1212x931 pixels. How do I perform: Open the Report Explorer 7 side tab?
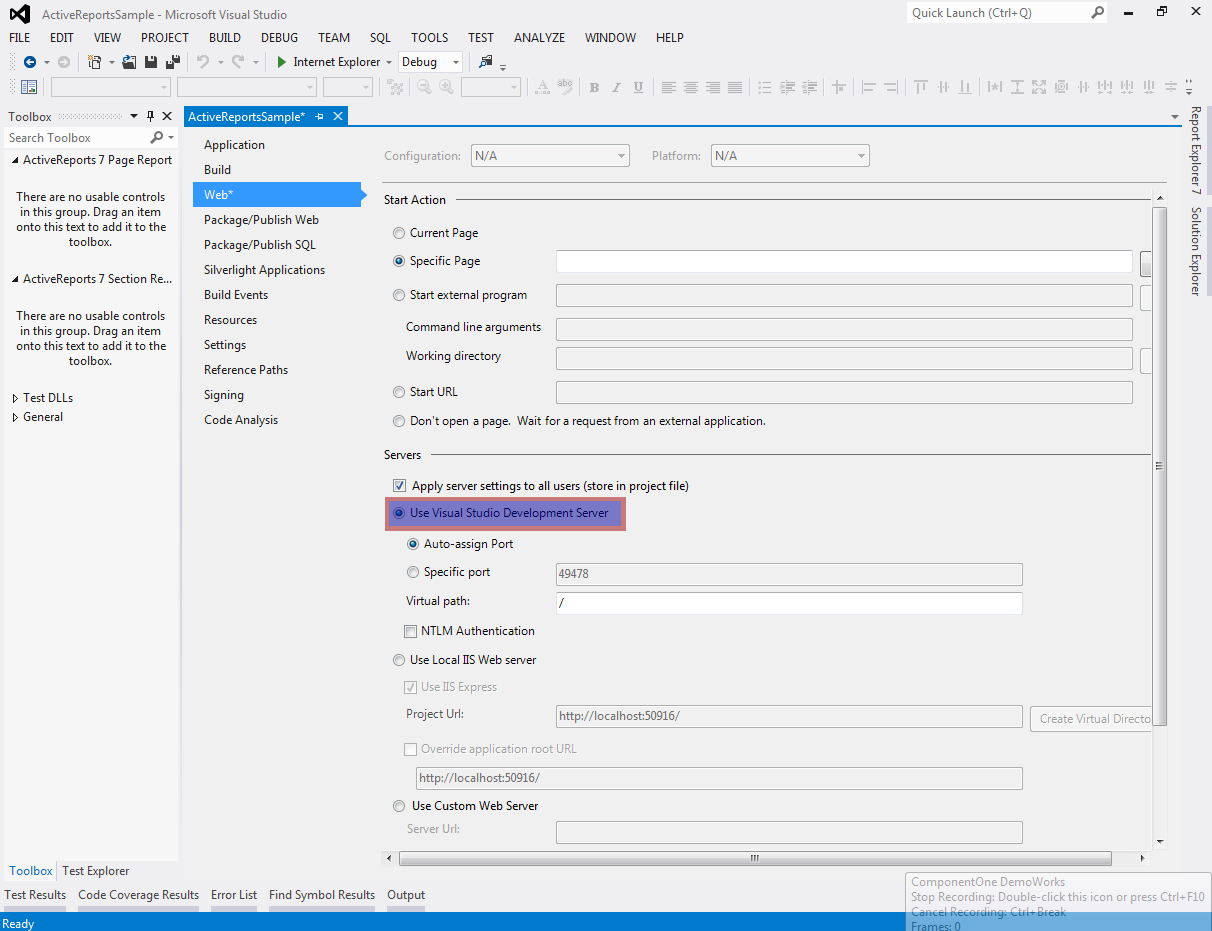pyautogui.click(x=1195, y=150)
